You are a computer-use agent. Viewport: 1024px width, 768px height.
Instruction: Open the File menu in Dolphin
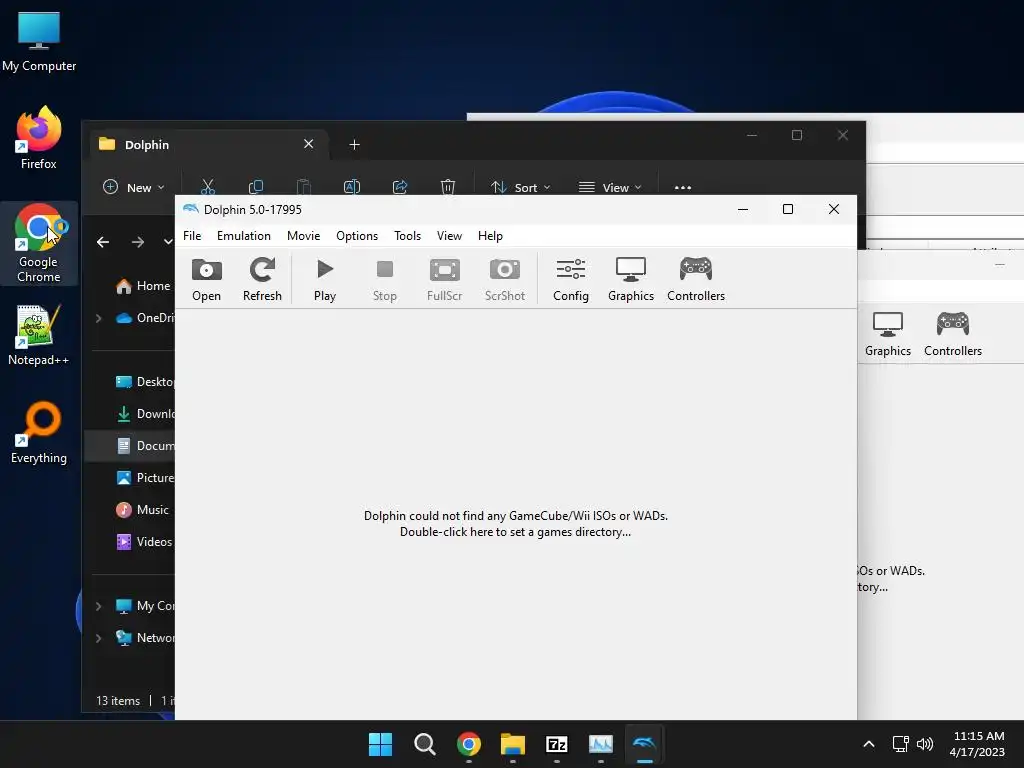[x=192, y=236]
